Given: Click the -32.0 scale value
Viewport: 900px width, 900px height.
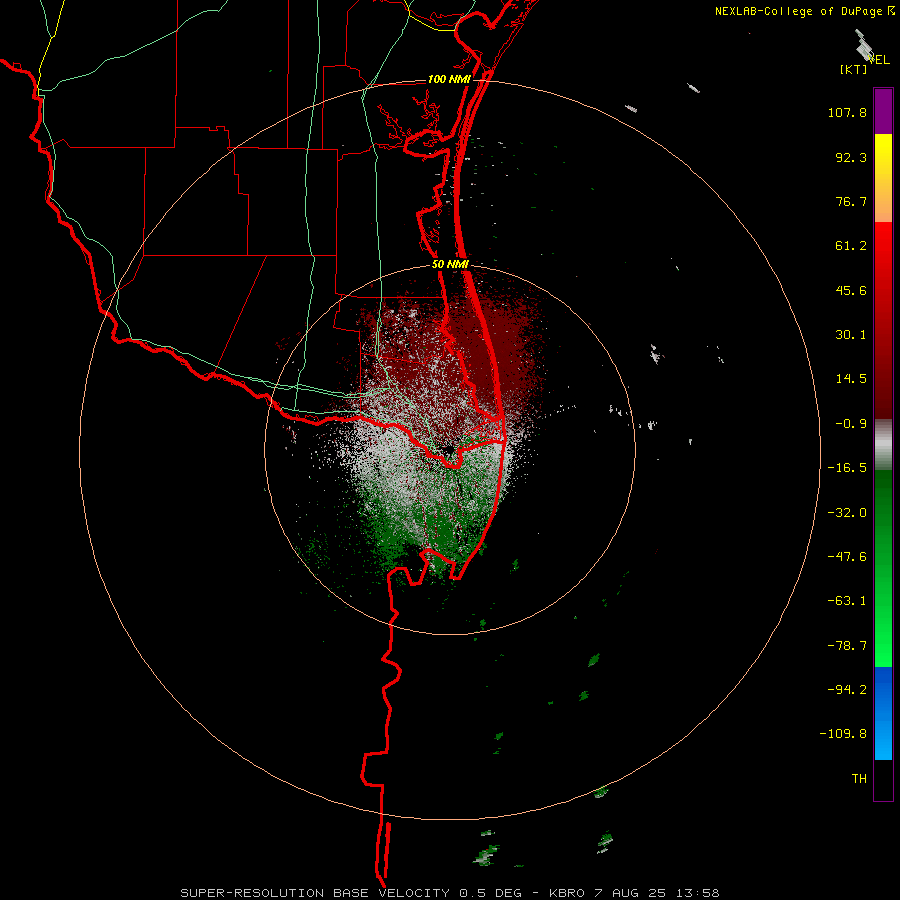Looking at the screenshot, I should (847, 513).
